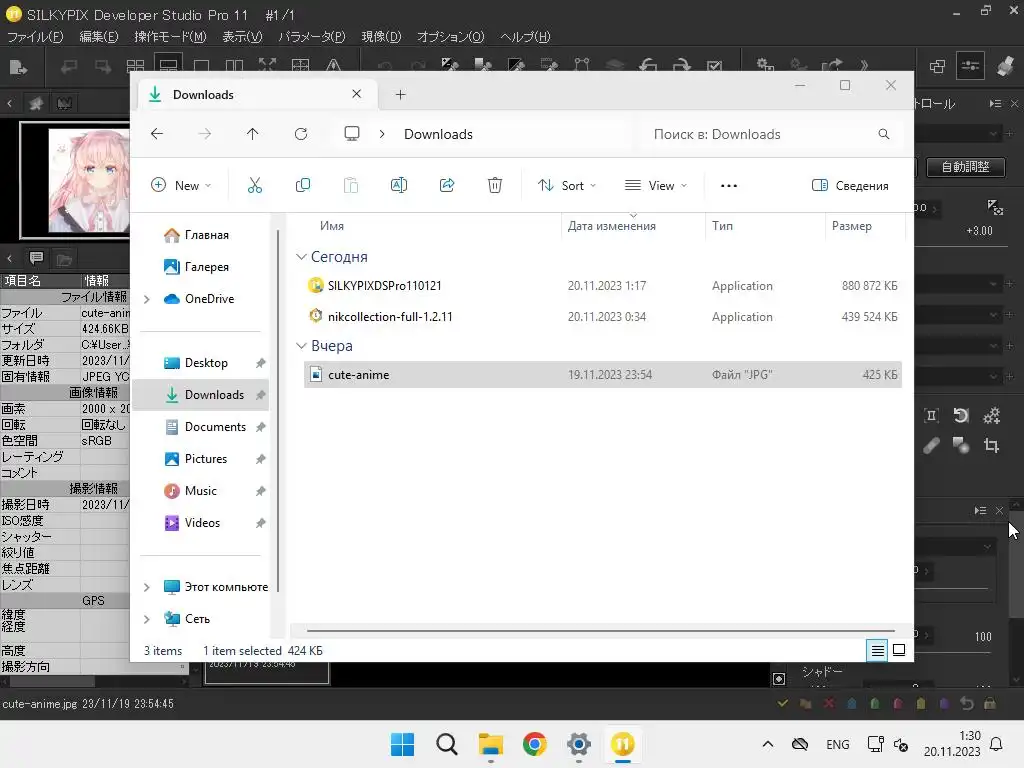Click the Copy icon in Explorer toolbar

click(302, 185)
